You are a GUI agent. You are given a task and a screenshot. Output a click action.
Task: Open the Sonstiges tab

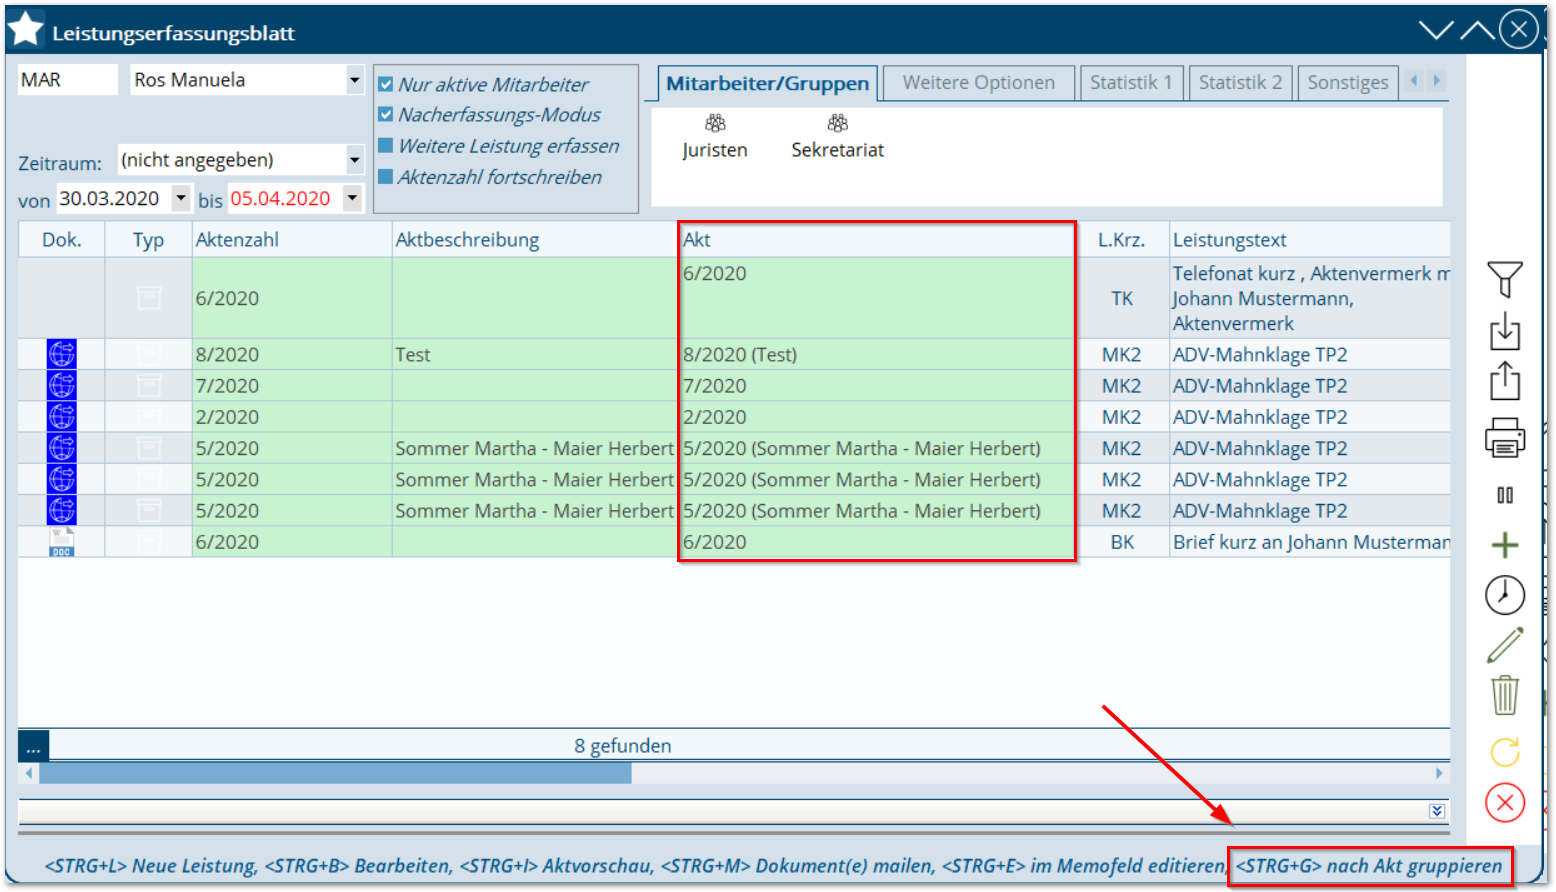pyautogui.click(x=1347, y=82)
